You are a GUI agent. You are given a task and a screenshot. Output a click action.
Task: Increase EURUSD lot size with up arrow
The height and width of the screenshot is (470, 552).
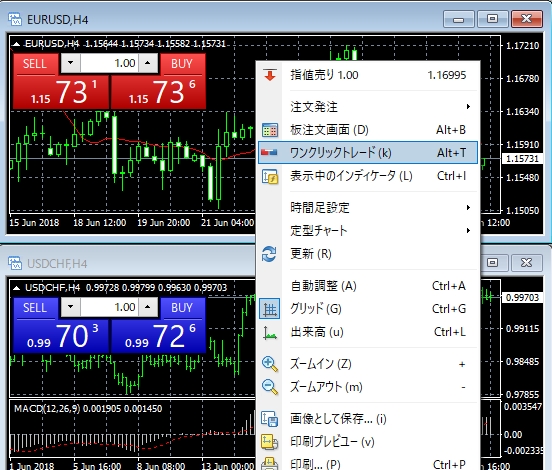(x=148, y=63)
